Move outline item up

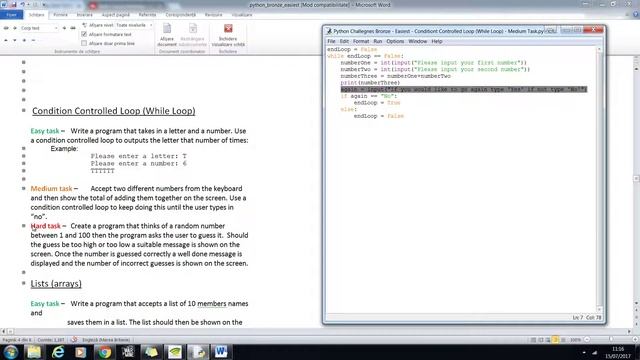click(x=6, y=40)
